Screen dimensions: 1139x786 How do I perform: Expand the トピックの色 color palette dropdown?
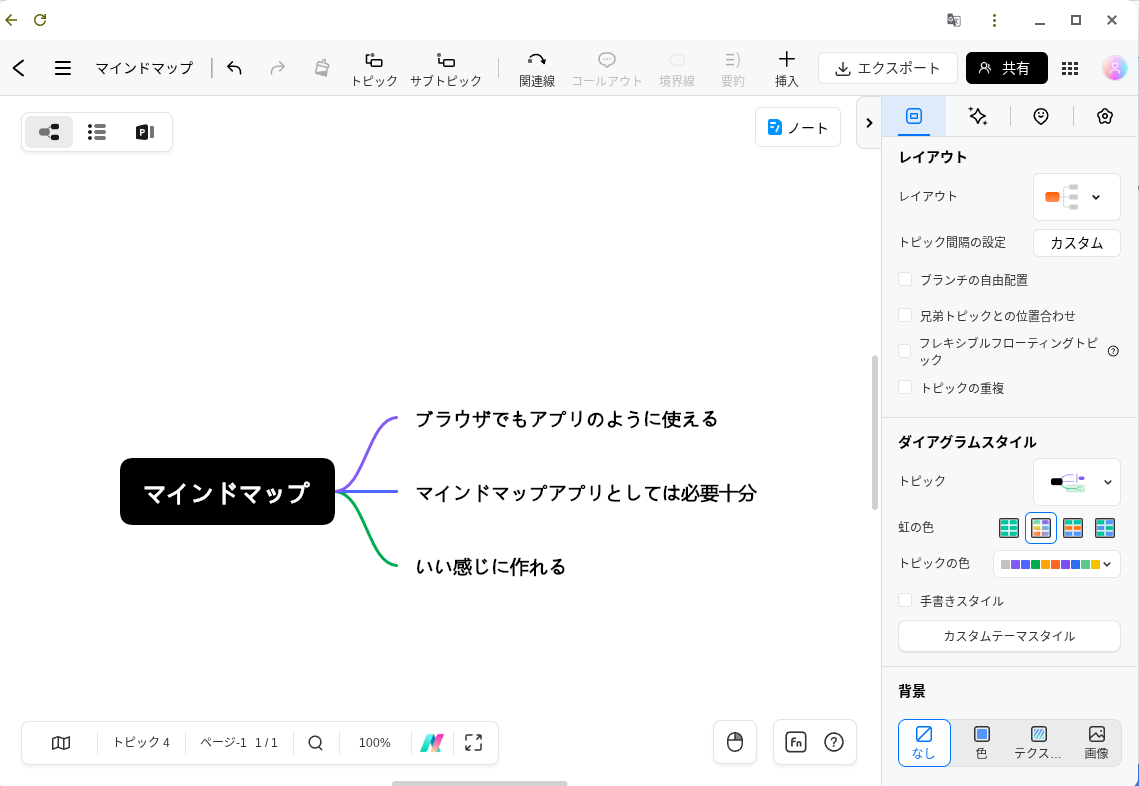(x=1056, y=564)
